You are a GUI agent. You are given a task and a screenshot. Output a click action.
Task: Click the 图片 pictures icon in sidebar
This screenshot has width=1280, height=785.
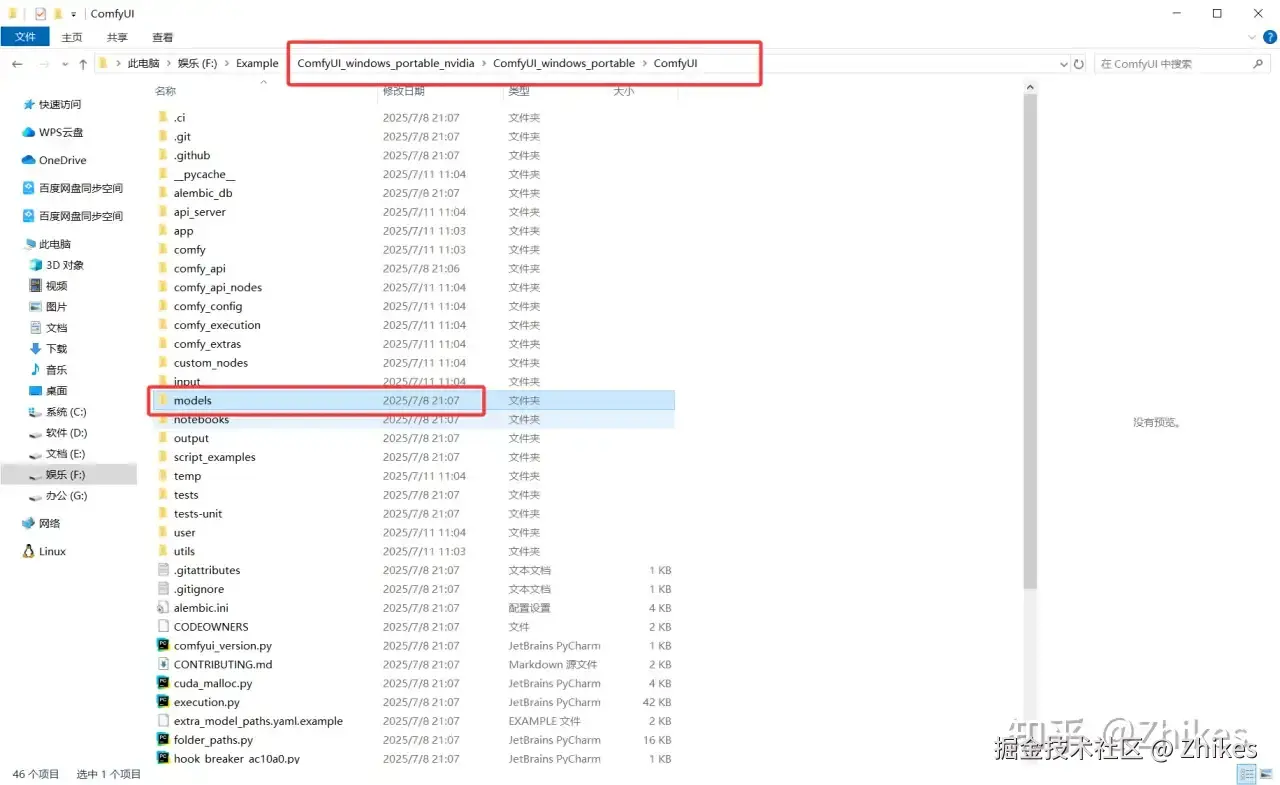pyautogui.click(x=36, y=307)
